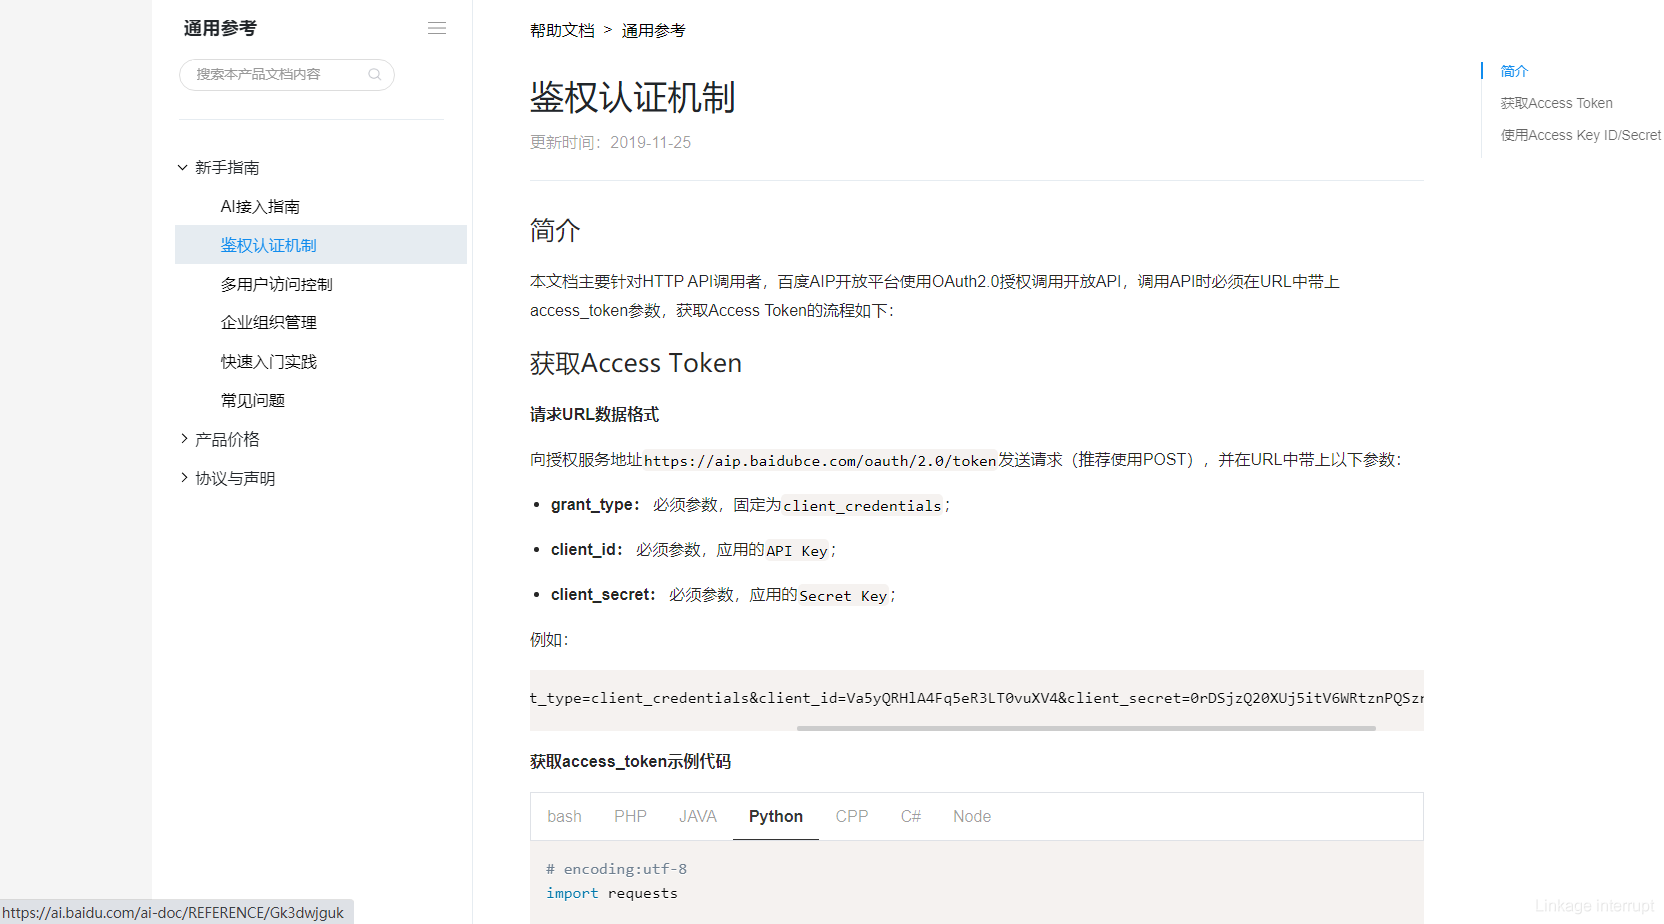Navigate to 使用Access Key ID/Secret section
Viewport: 1664px width, 924px height.
click(1580, 134)
